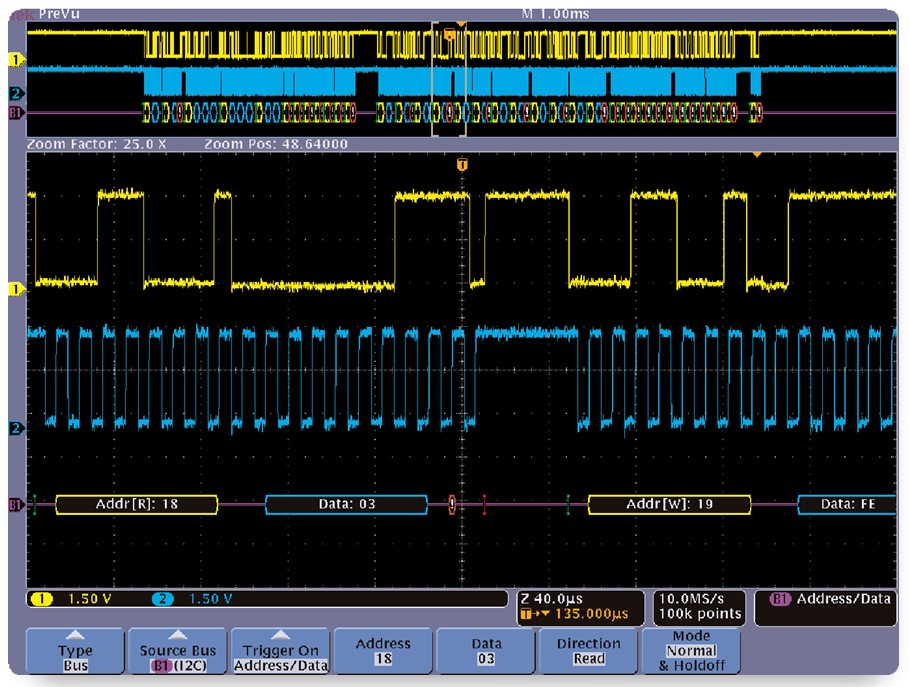Image resolution: width=909 pixels, height=687 pixels.
Task: Expand Source Bus B1 (I2C) selector
Action: (x=177, y=651)
